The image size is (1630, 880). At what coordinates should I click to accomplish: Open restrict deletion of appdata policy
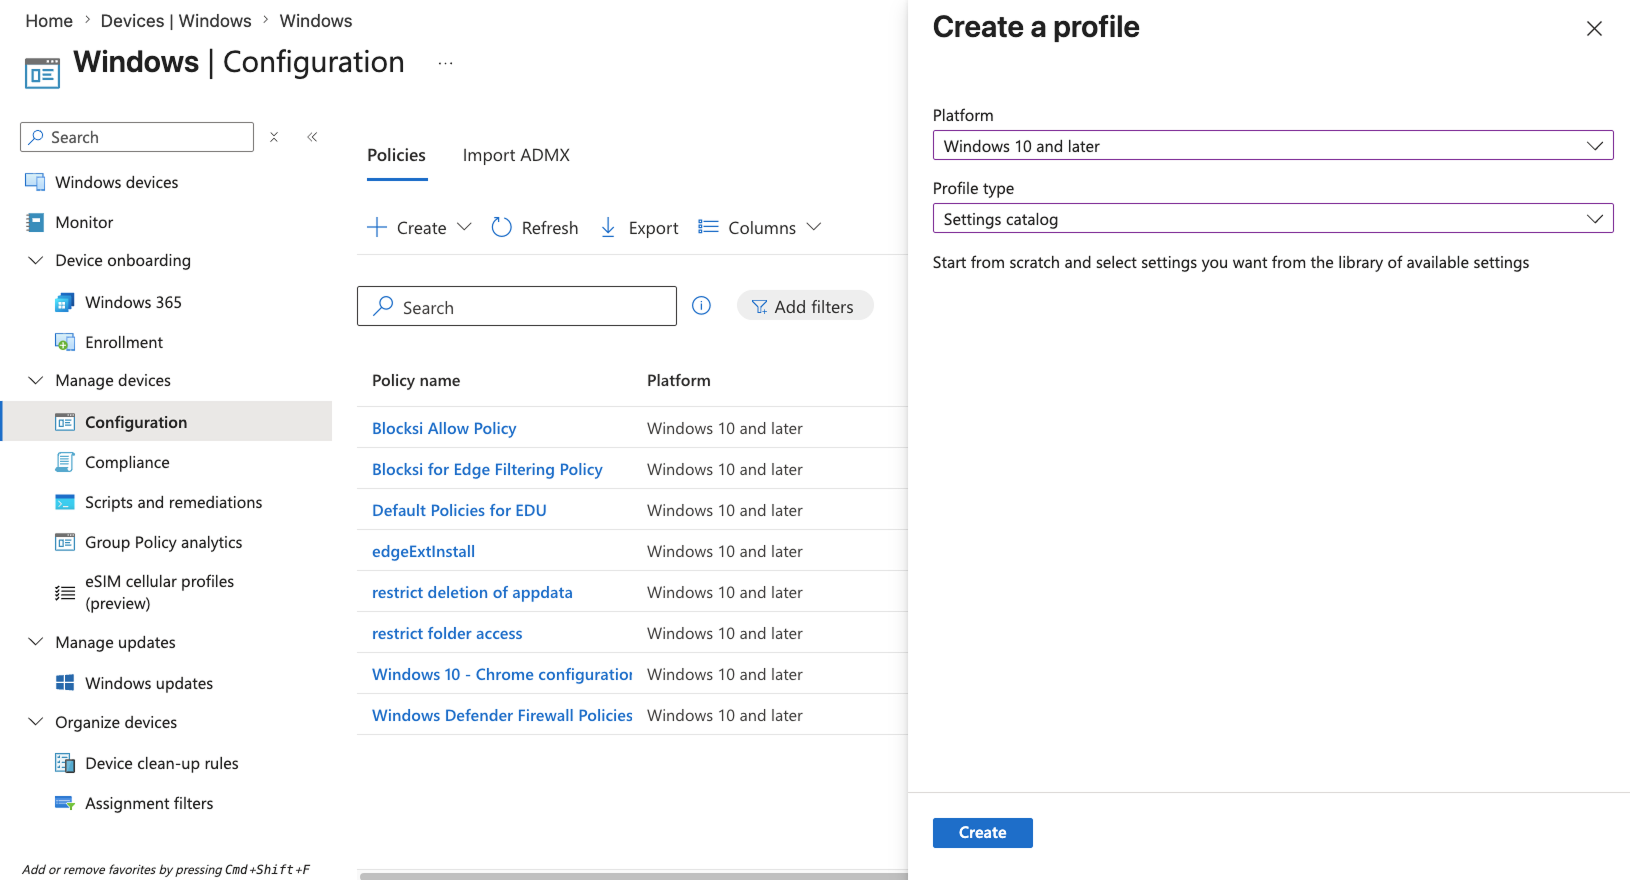(x=472, y=592)
